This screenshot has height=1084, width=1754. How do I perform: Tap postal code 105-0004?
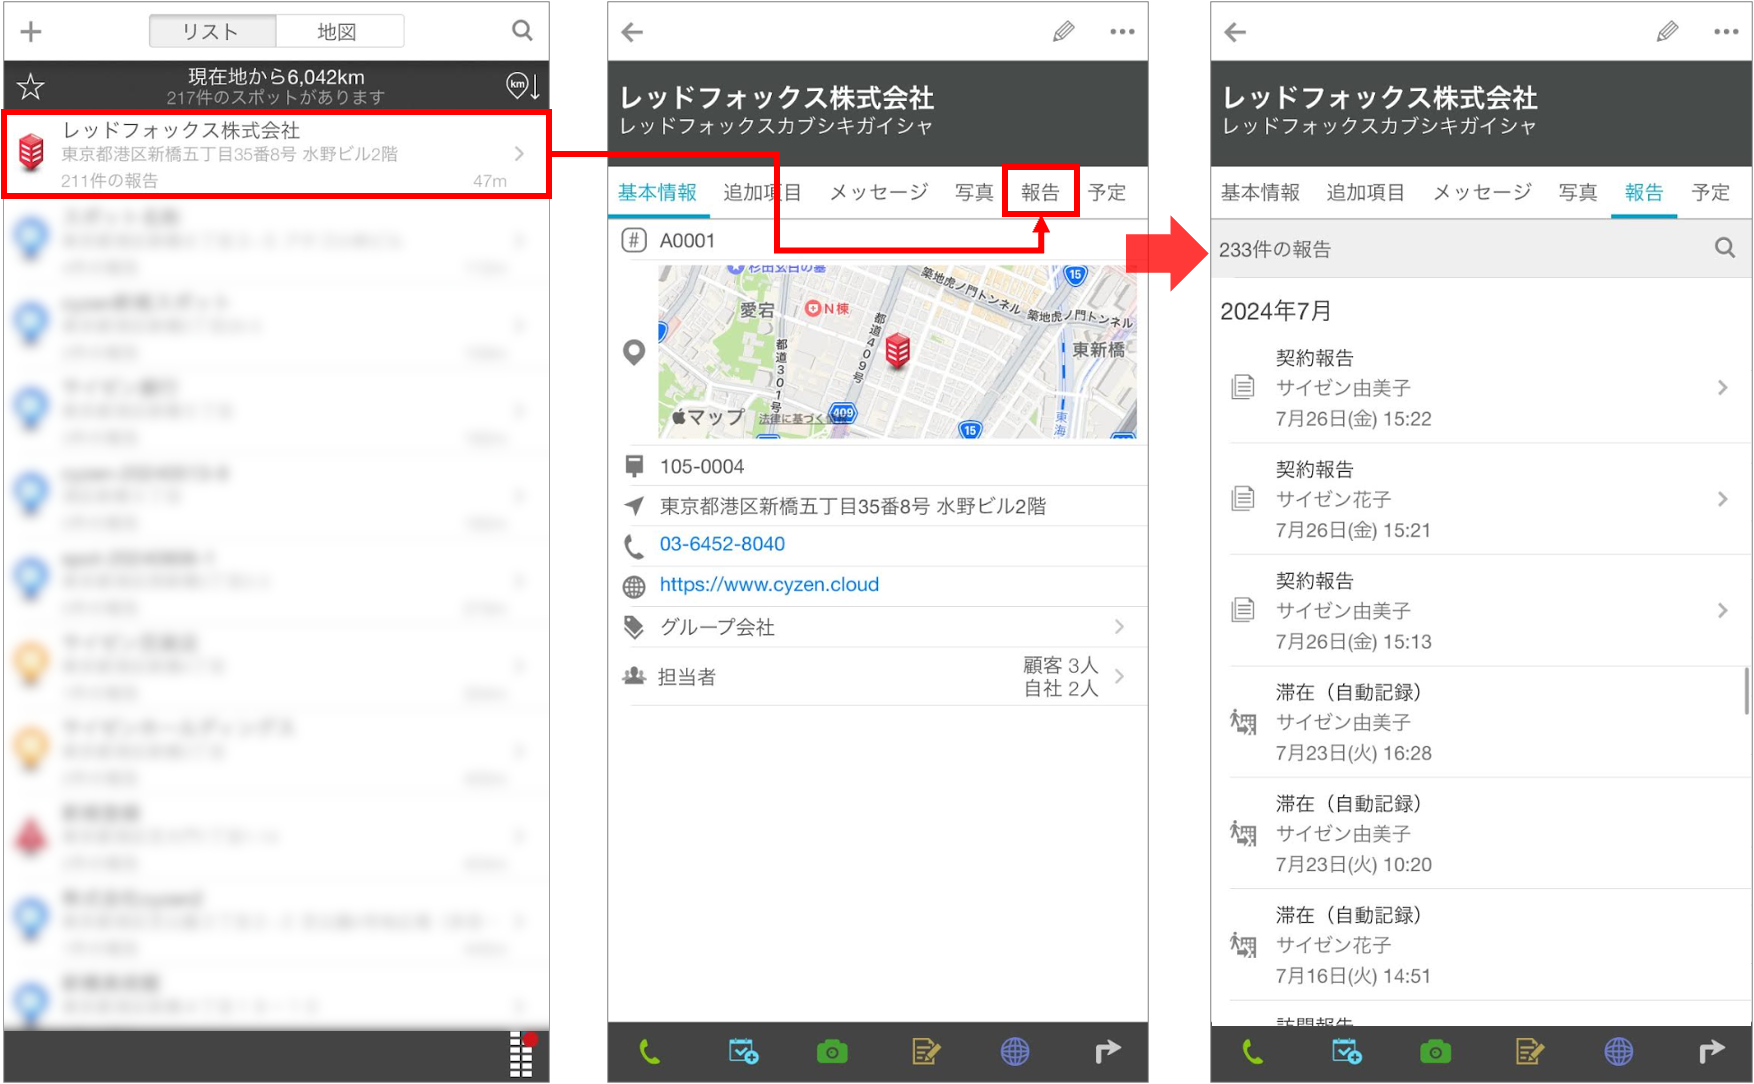(702, 466)
